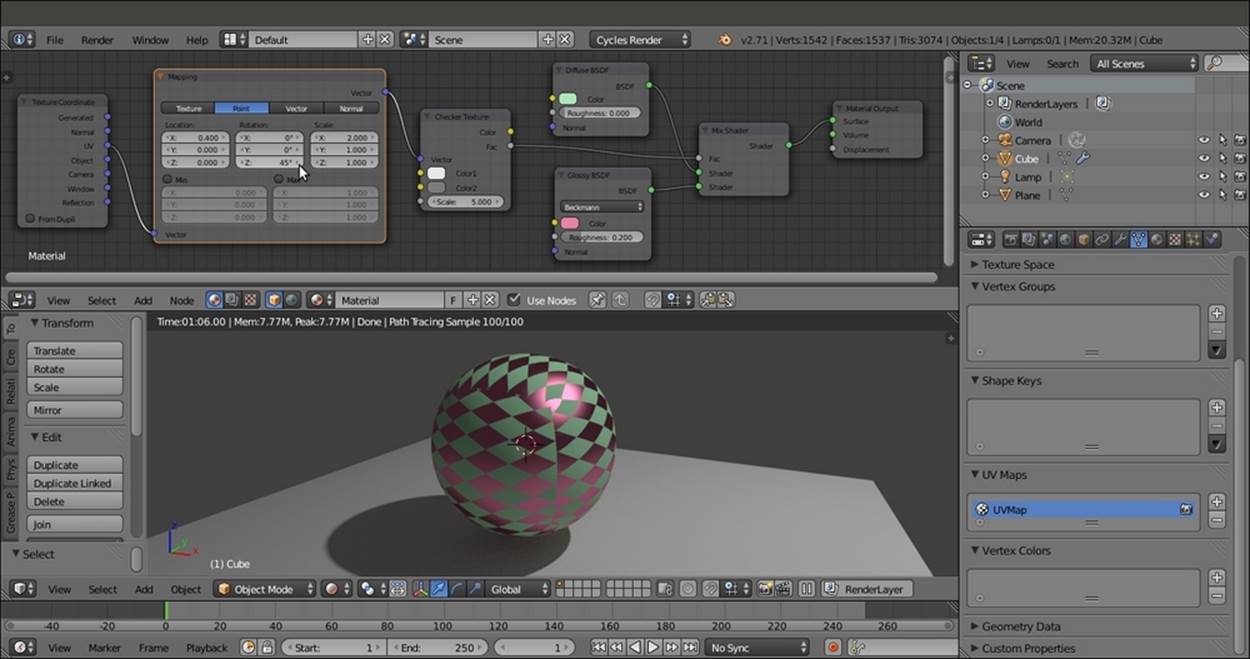Image resolution: width=1250 pixels, height=659 pixels.
Task: Click the pink Glossy BSDF color swatch
Action: tap(569, 223)
